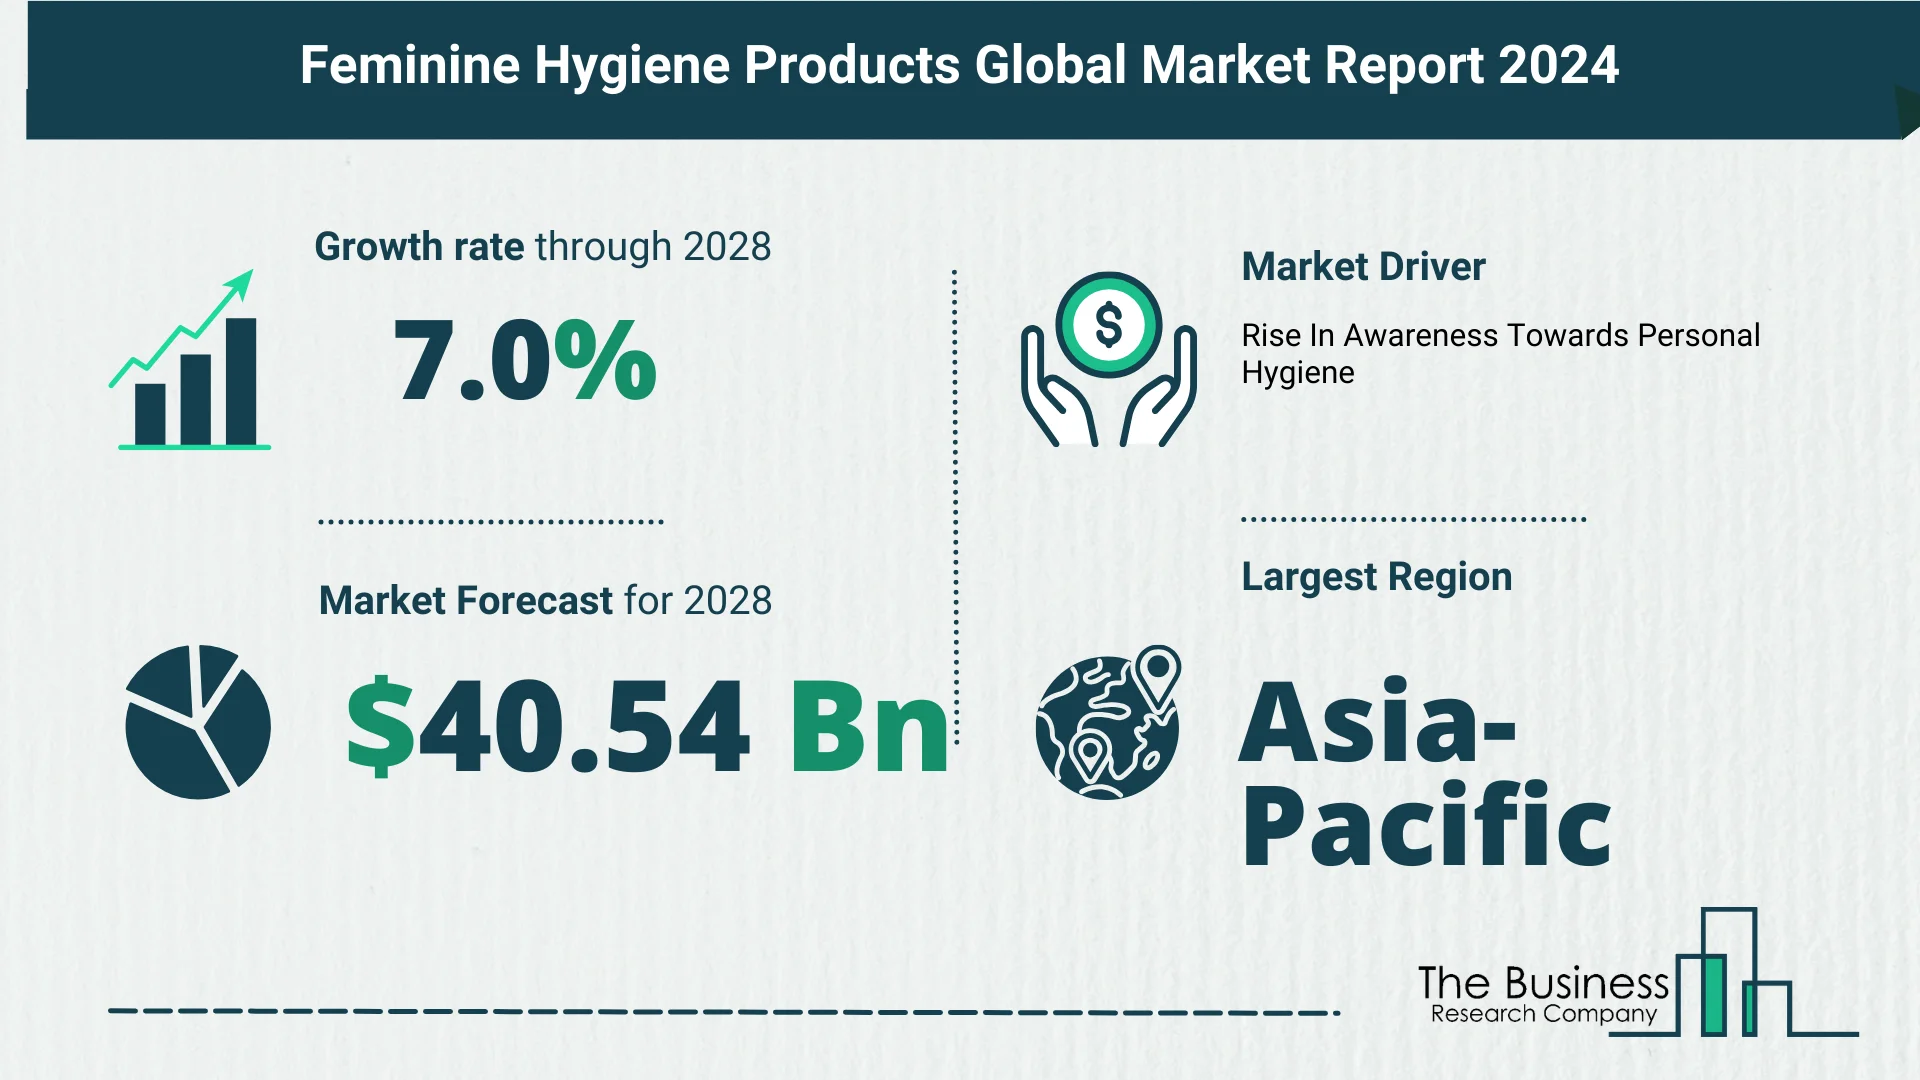Click the '7.0%' growth value

point(525,360)
